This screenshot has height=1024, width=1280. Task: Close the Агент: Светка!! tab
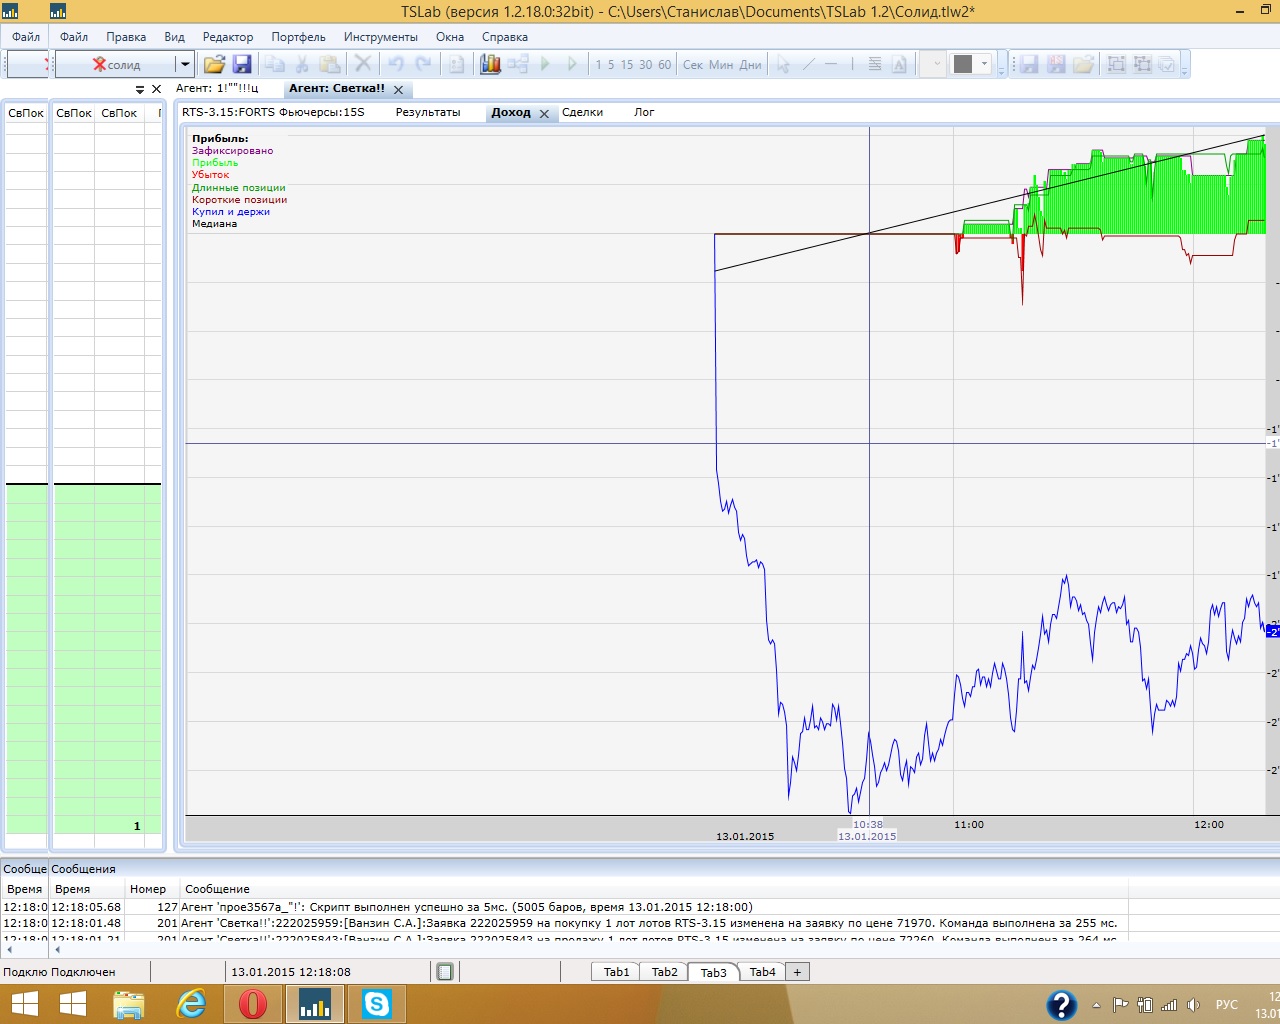pos(398,89)
